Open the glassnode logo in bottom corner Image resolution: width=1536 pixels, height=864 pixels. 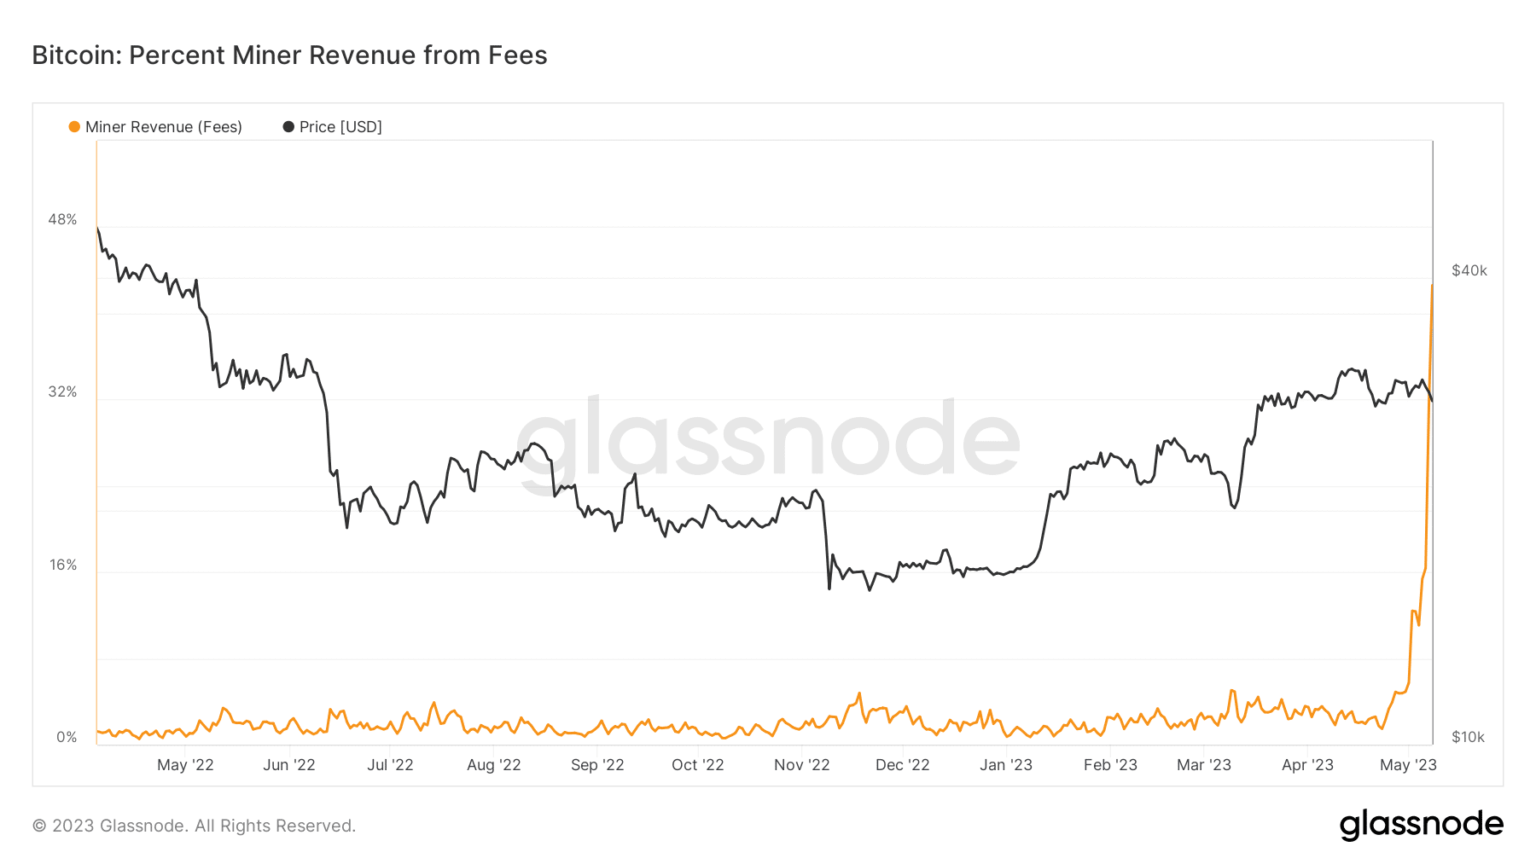(1421, 824)
